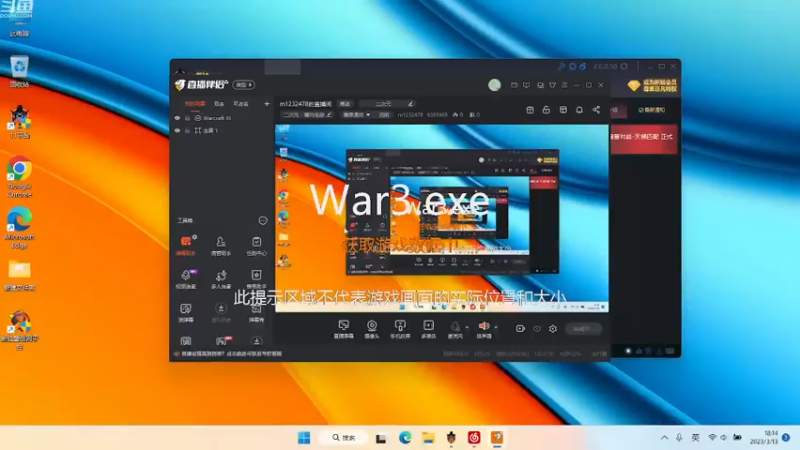This screenshot has height=450, width=800.
Task: Open the share icon above preview
Action: coord(596,110)
